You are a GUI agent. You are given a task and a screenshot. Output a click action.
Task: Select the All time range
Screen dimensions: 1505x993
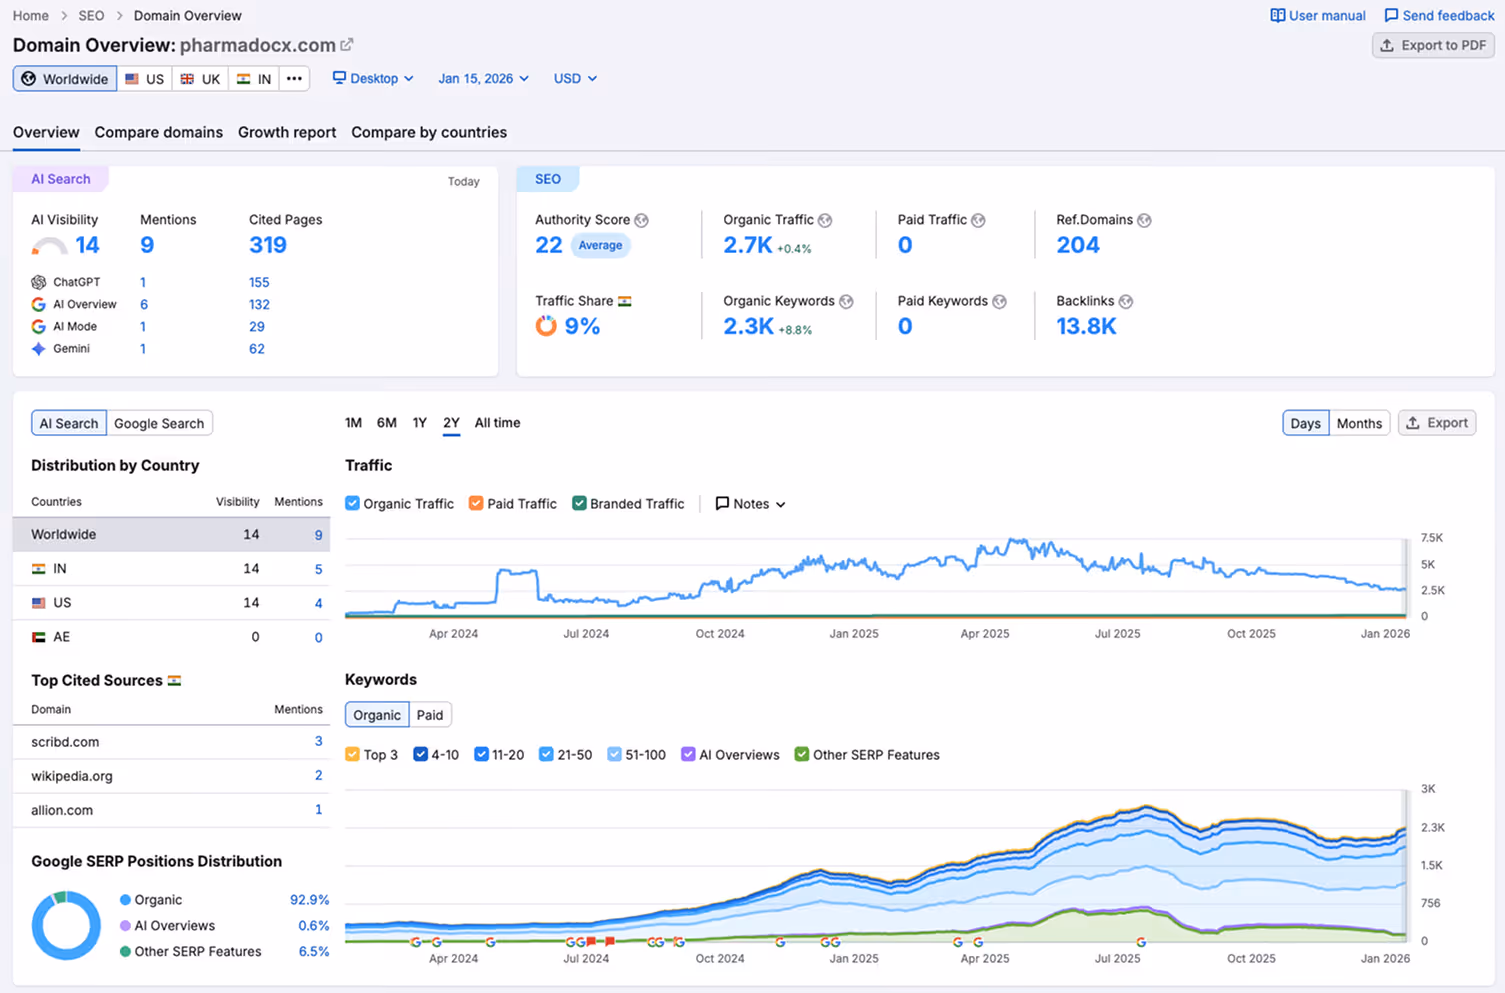497,423
